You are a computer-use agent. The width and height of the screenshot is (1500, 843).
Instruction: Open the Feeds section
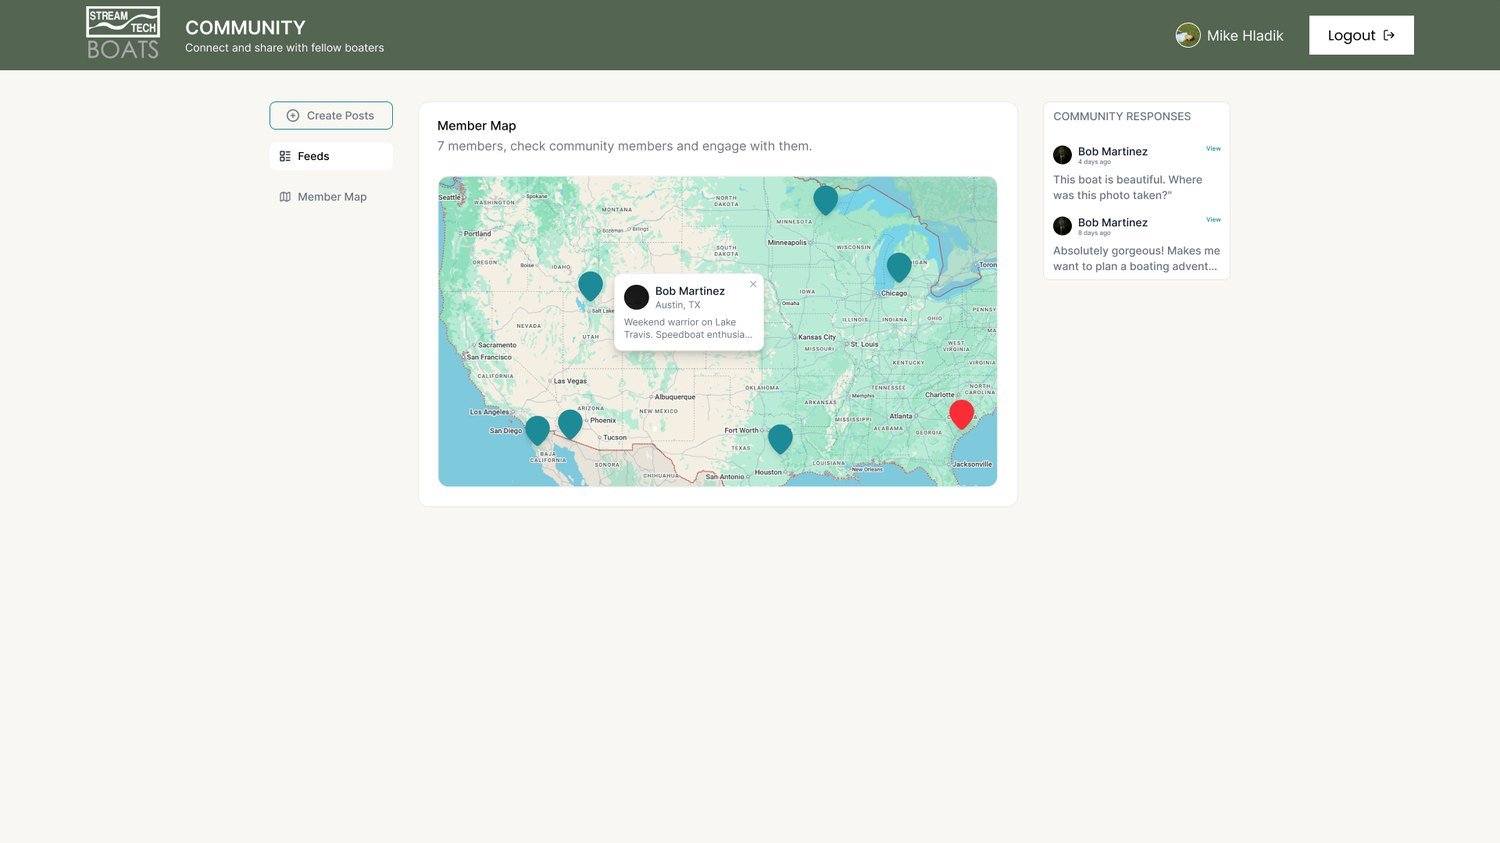pyautogui.click(x=331, y=156)
